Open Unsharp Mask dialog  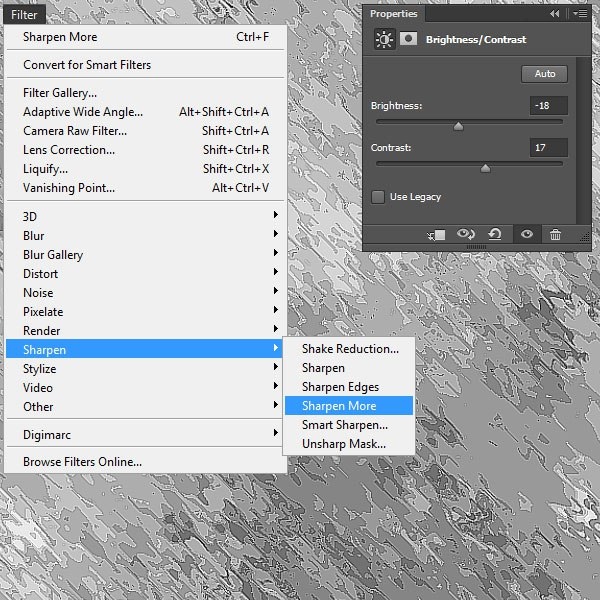pyautogui.click(x=349, y=444)
